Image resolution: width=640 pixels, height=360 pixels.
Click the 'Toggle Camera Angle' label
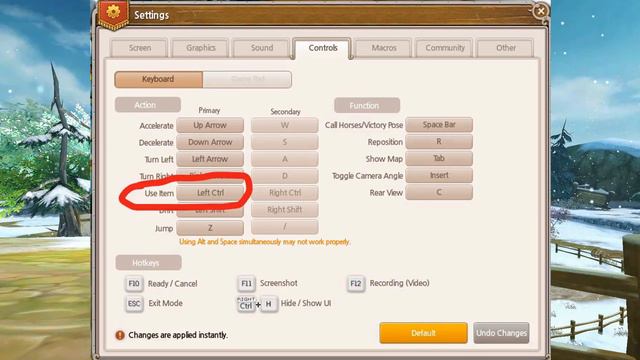(367, 176)
